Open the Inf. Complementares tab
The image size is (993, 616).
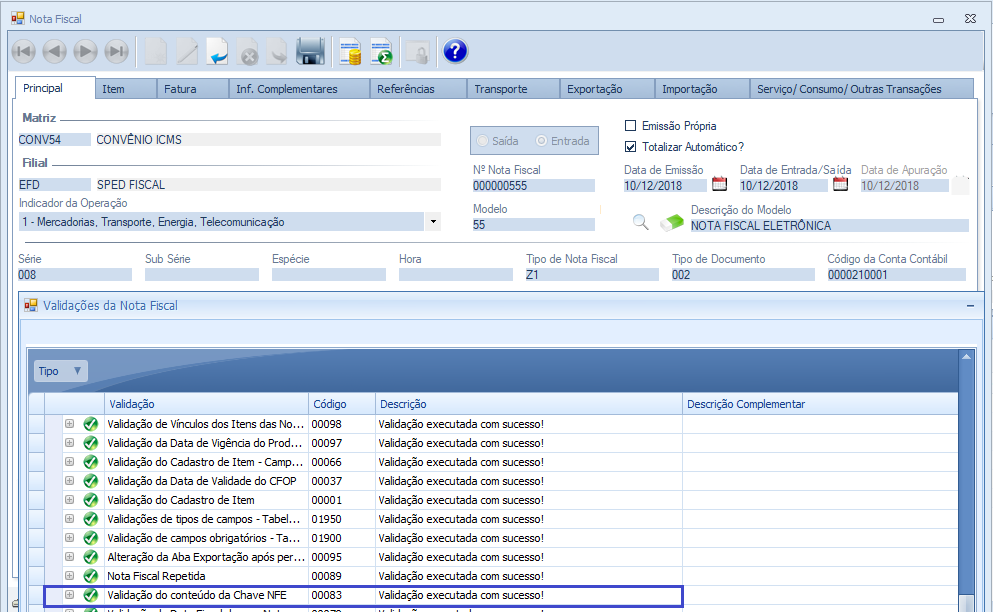pyautogui.click(x=287, y=89)
